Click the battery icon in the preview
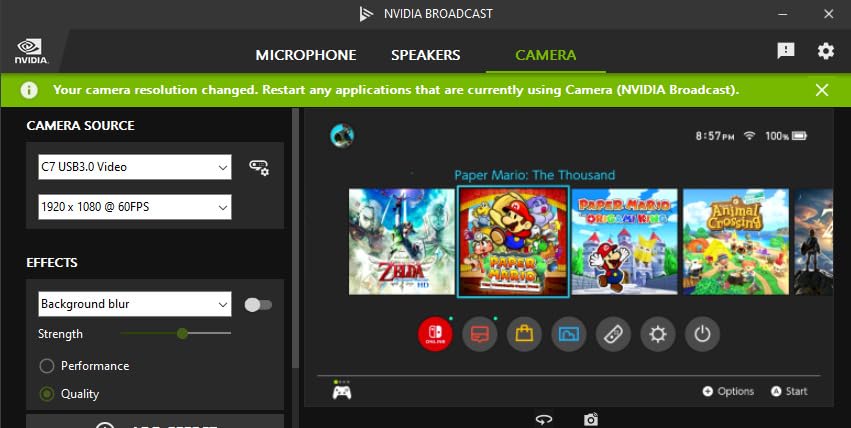Image resolution: width=851 pixels, height=428 pixels. click(x=799, y=136)
